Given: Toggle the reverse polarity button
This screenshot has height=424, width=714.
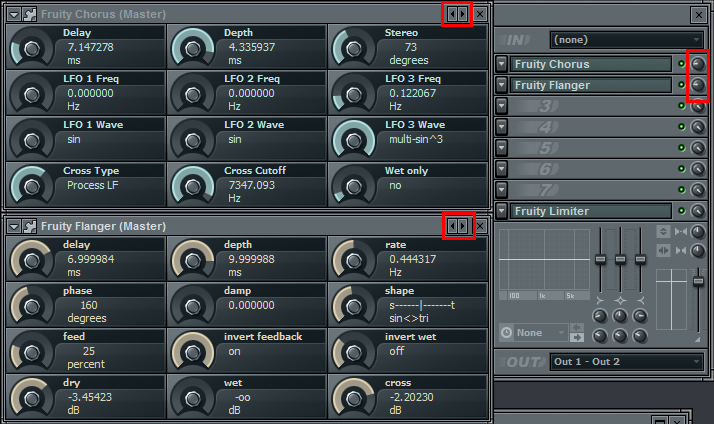Looking at the screenshot, I should [x=663, y=231].
